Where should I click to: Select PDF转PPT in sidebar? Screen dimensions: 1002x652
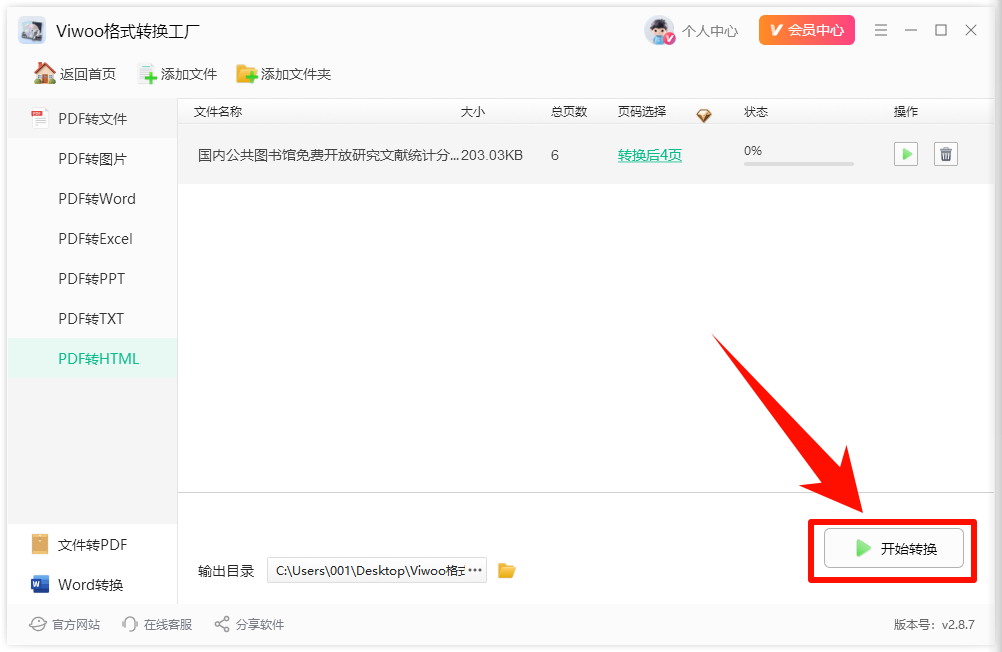92,279
